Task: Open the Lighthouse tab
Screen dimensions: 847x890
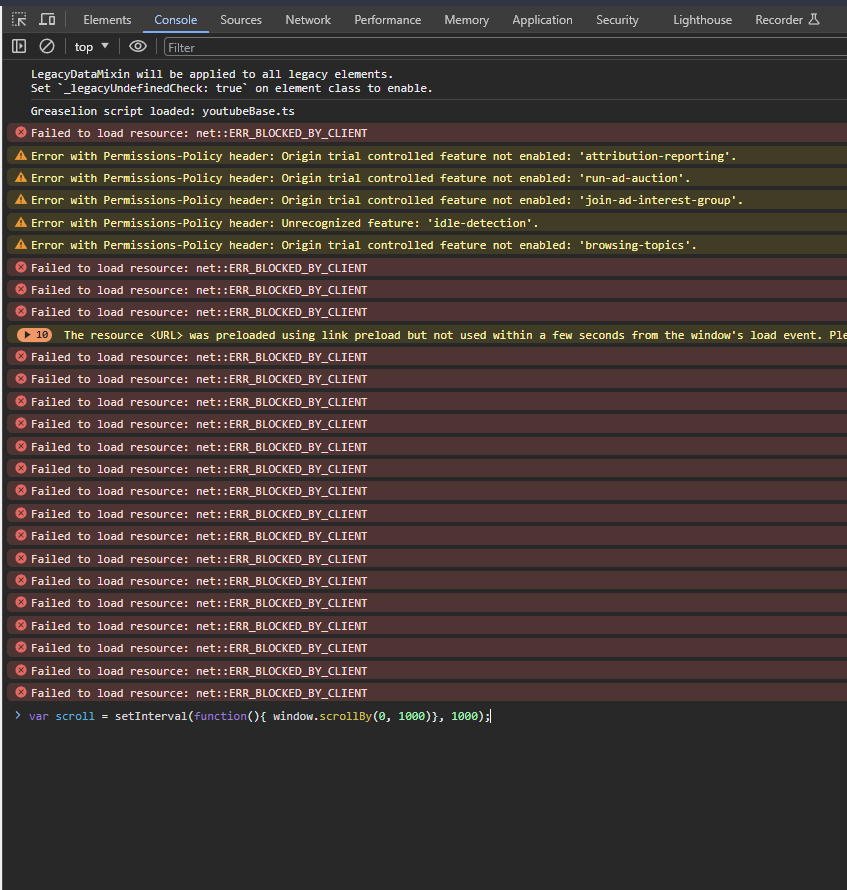Action: 702,20
